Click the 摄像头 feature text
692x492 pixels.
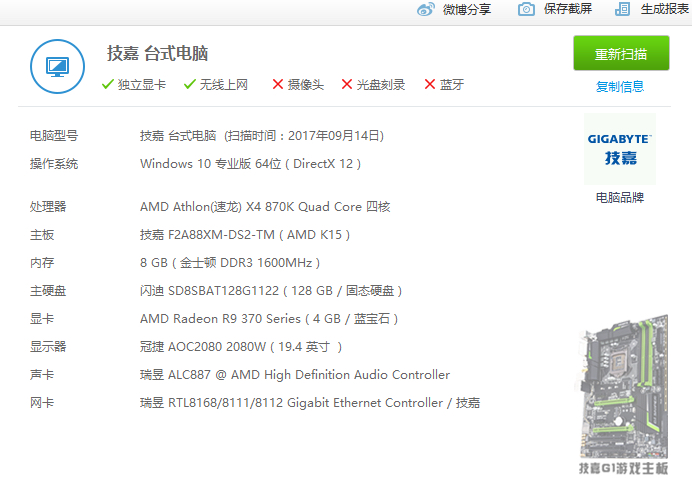[305, 84]
